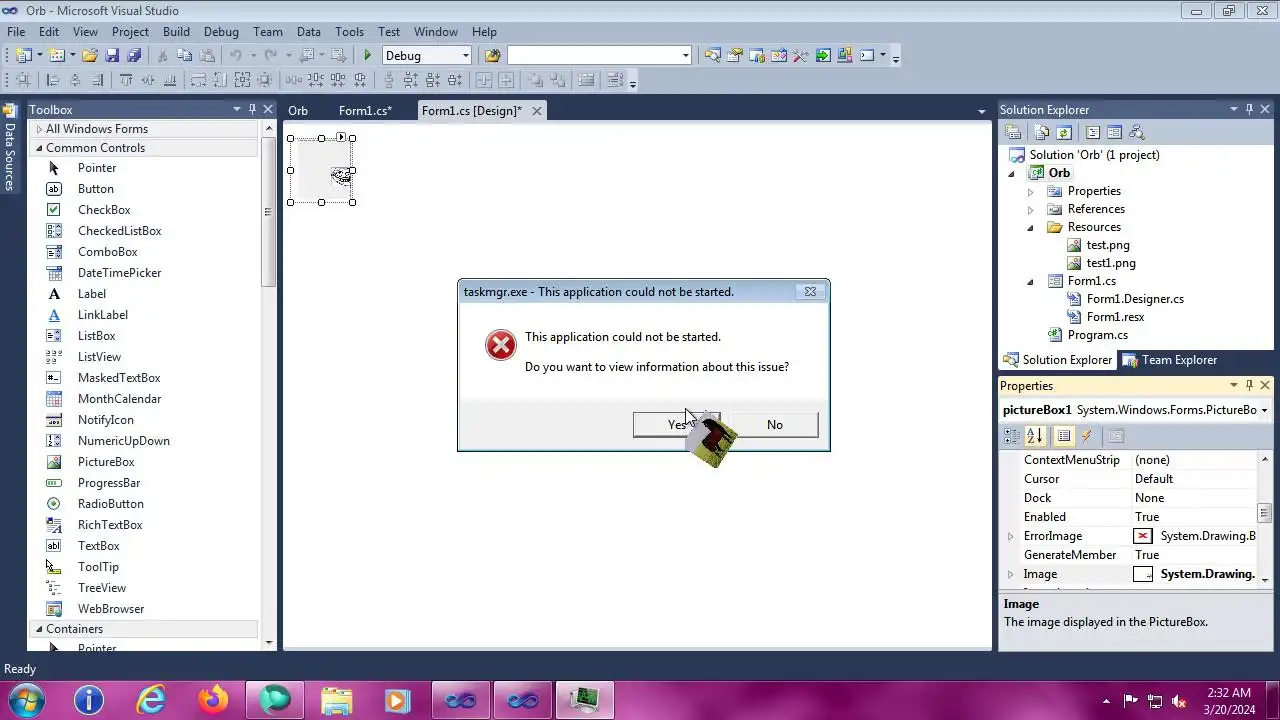Click Show All Files in Solution Explorer

click(x=1042, y=132)
